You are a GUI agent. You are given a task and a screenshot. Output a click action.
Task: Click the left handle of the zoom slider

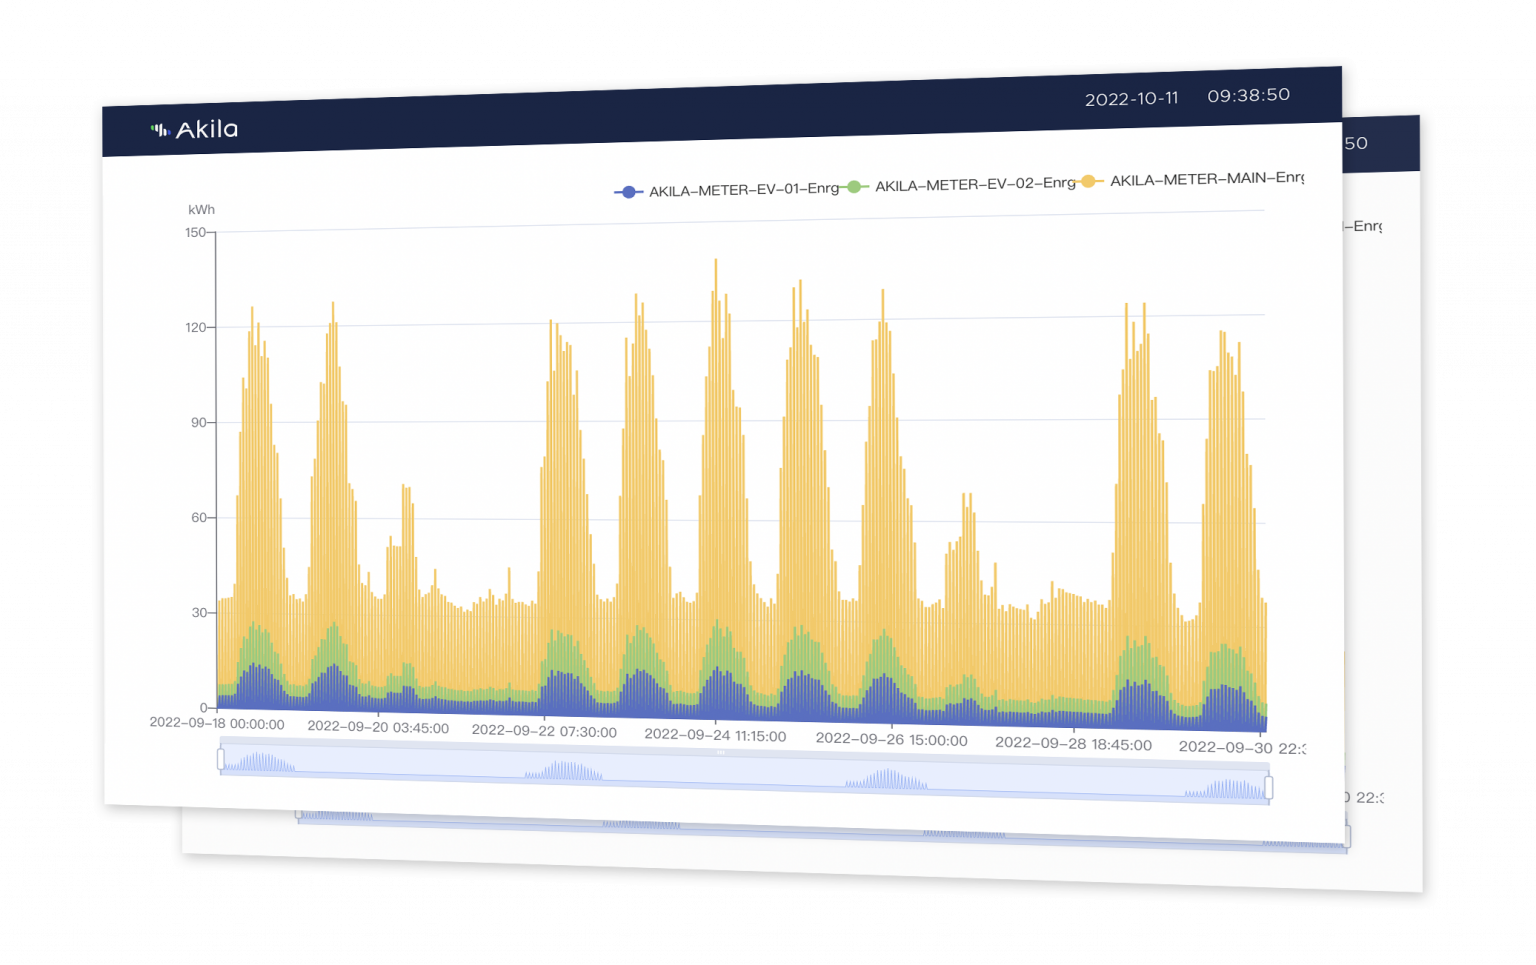(221, 759)
